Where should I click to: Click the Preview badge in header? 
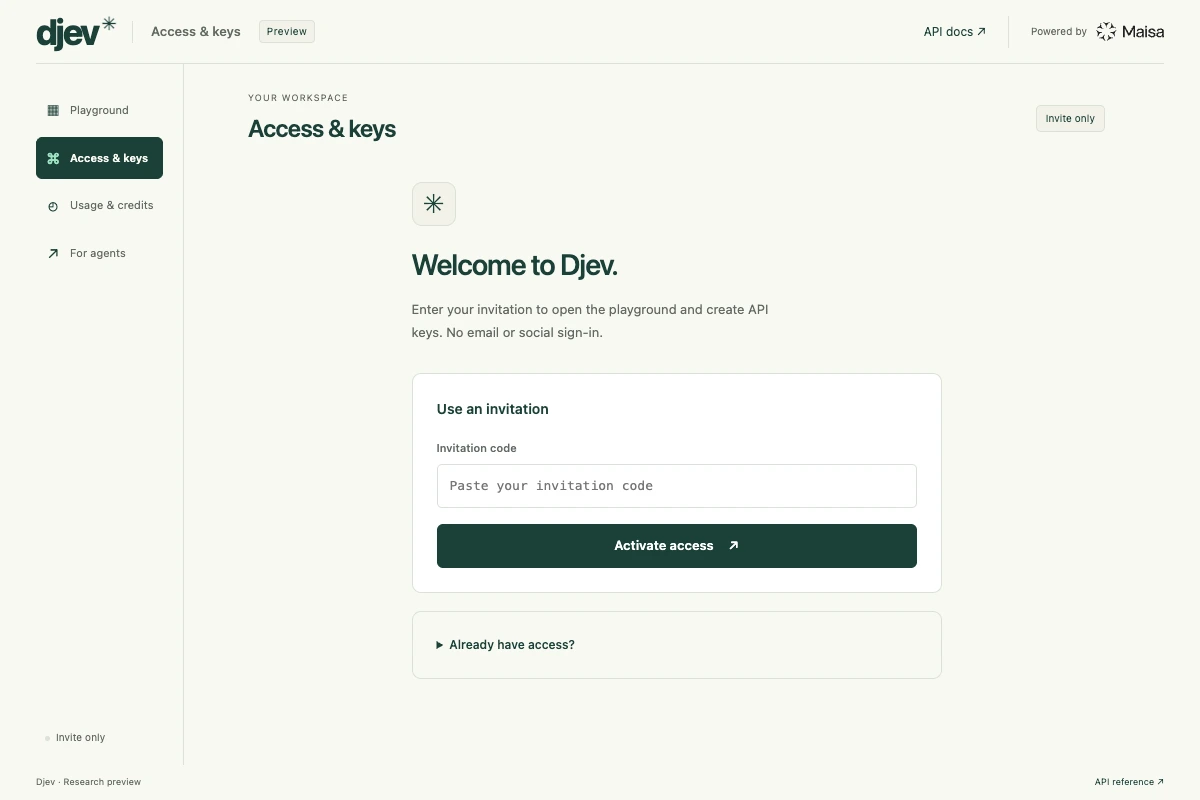[x=286, y=32]
